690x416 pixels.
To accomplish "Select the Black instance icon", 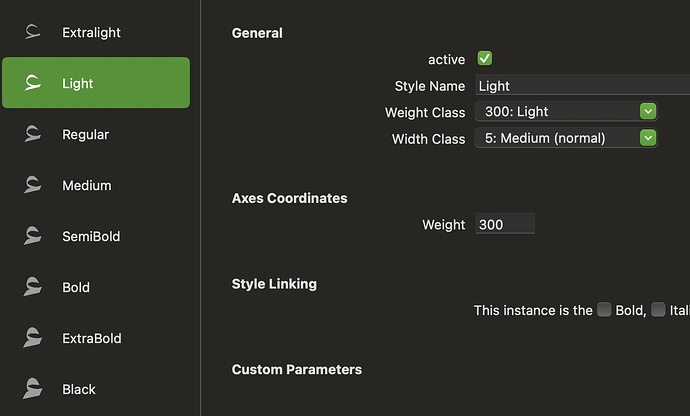I will 33,389.
